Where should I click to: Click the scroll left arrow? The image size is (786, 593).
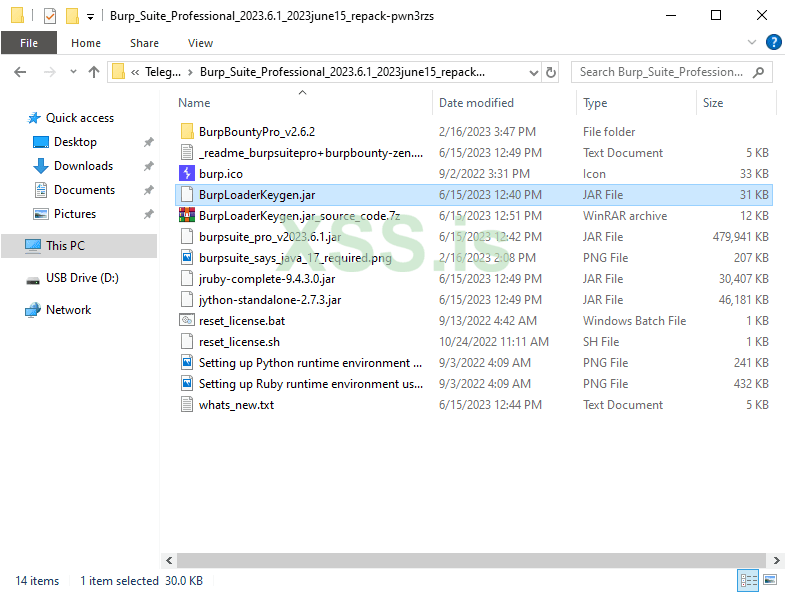coord(169,560)
